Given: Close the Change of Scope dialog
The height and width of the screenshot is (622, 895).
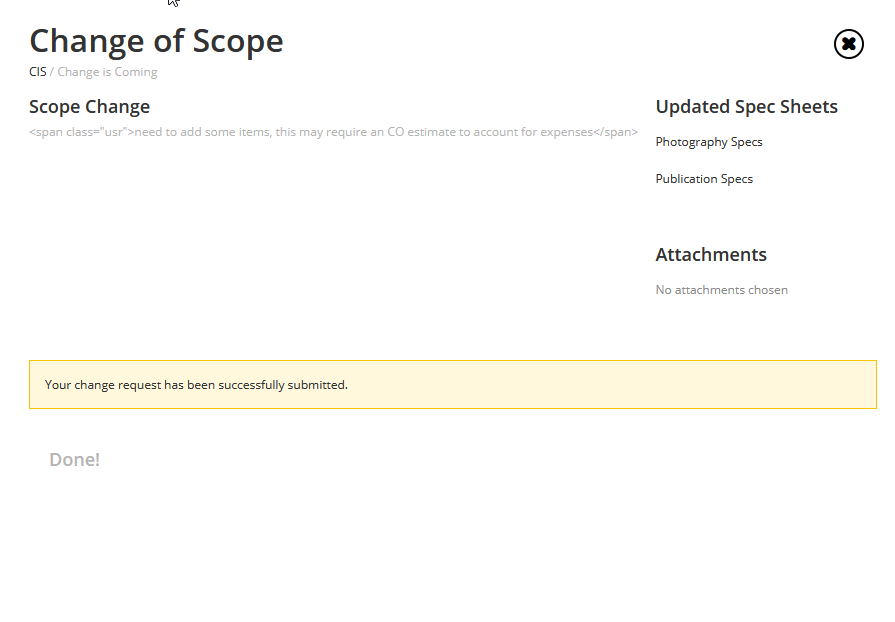Looking at the screenshot, I should pos(849,44).
